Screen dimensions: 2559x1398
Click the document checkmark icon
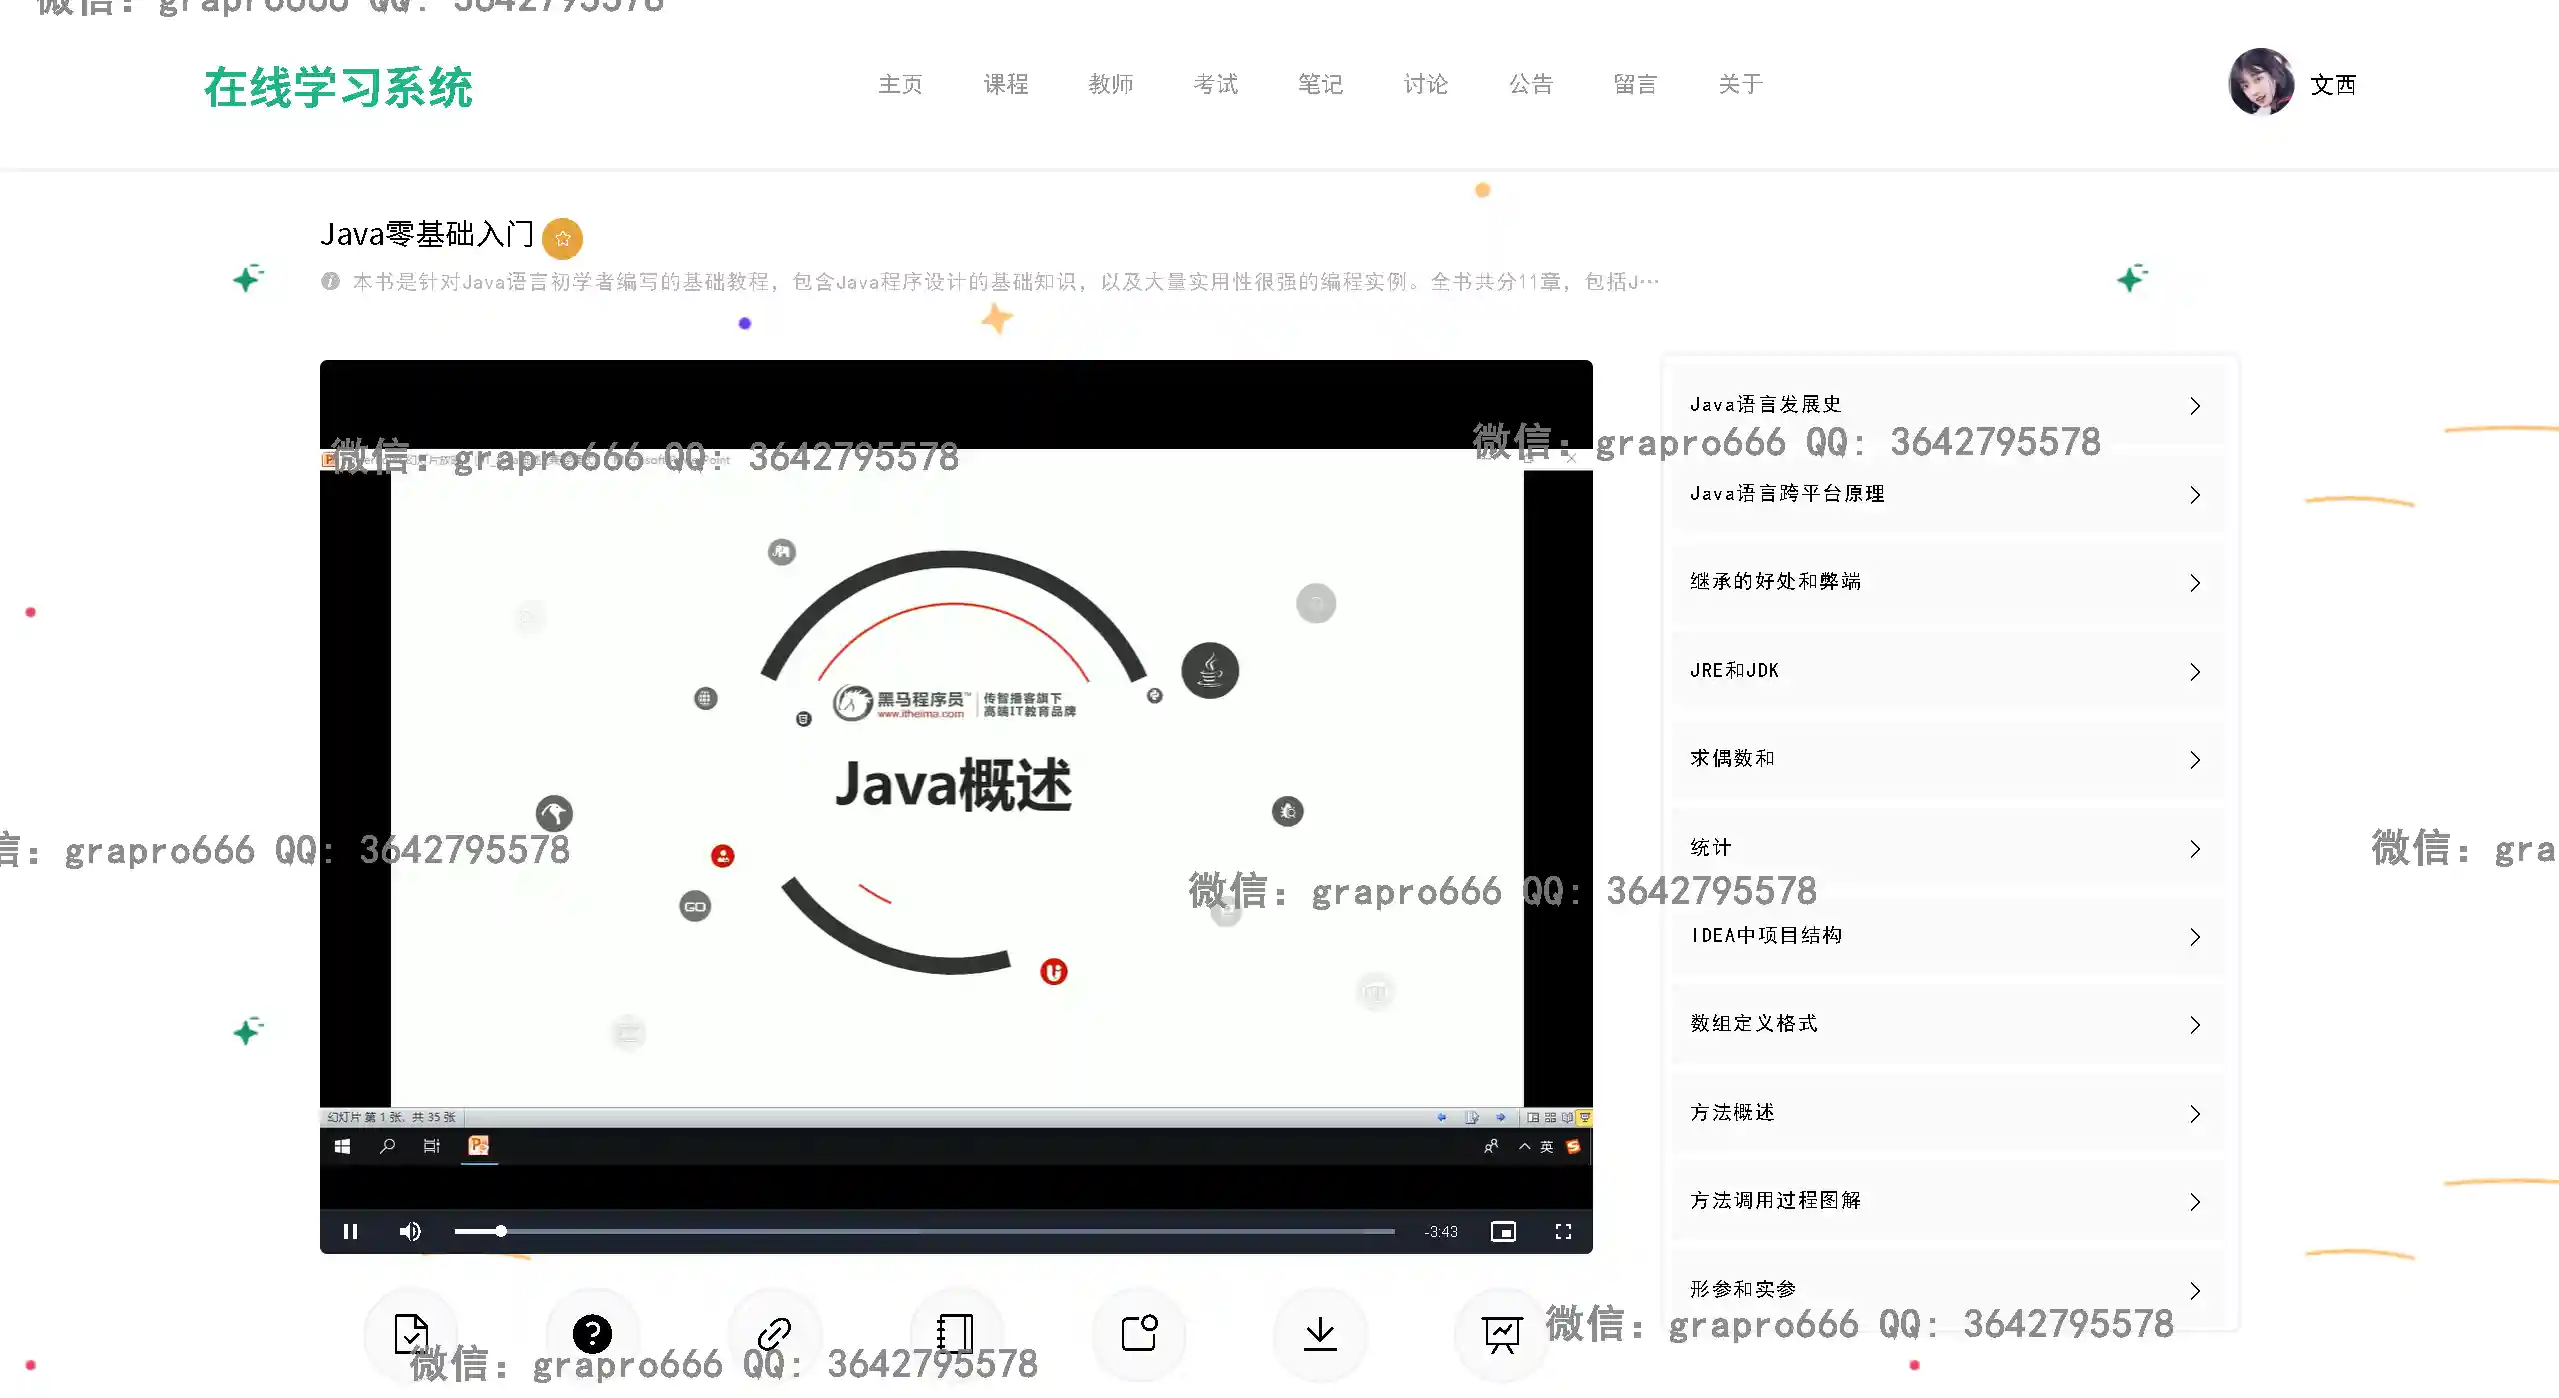[411, 1333]
